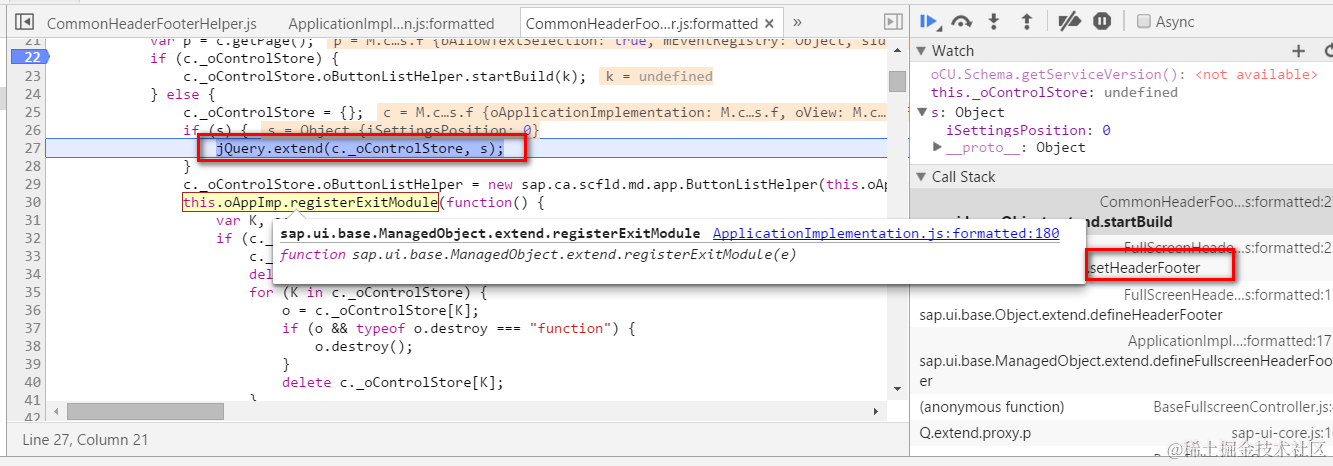Collapse the Call Stack section

[921, 177]
